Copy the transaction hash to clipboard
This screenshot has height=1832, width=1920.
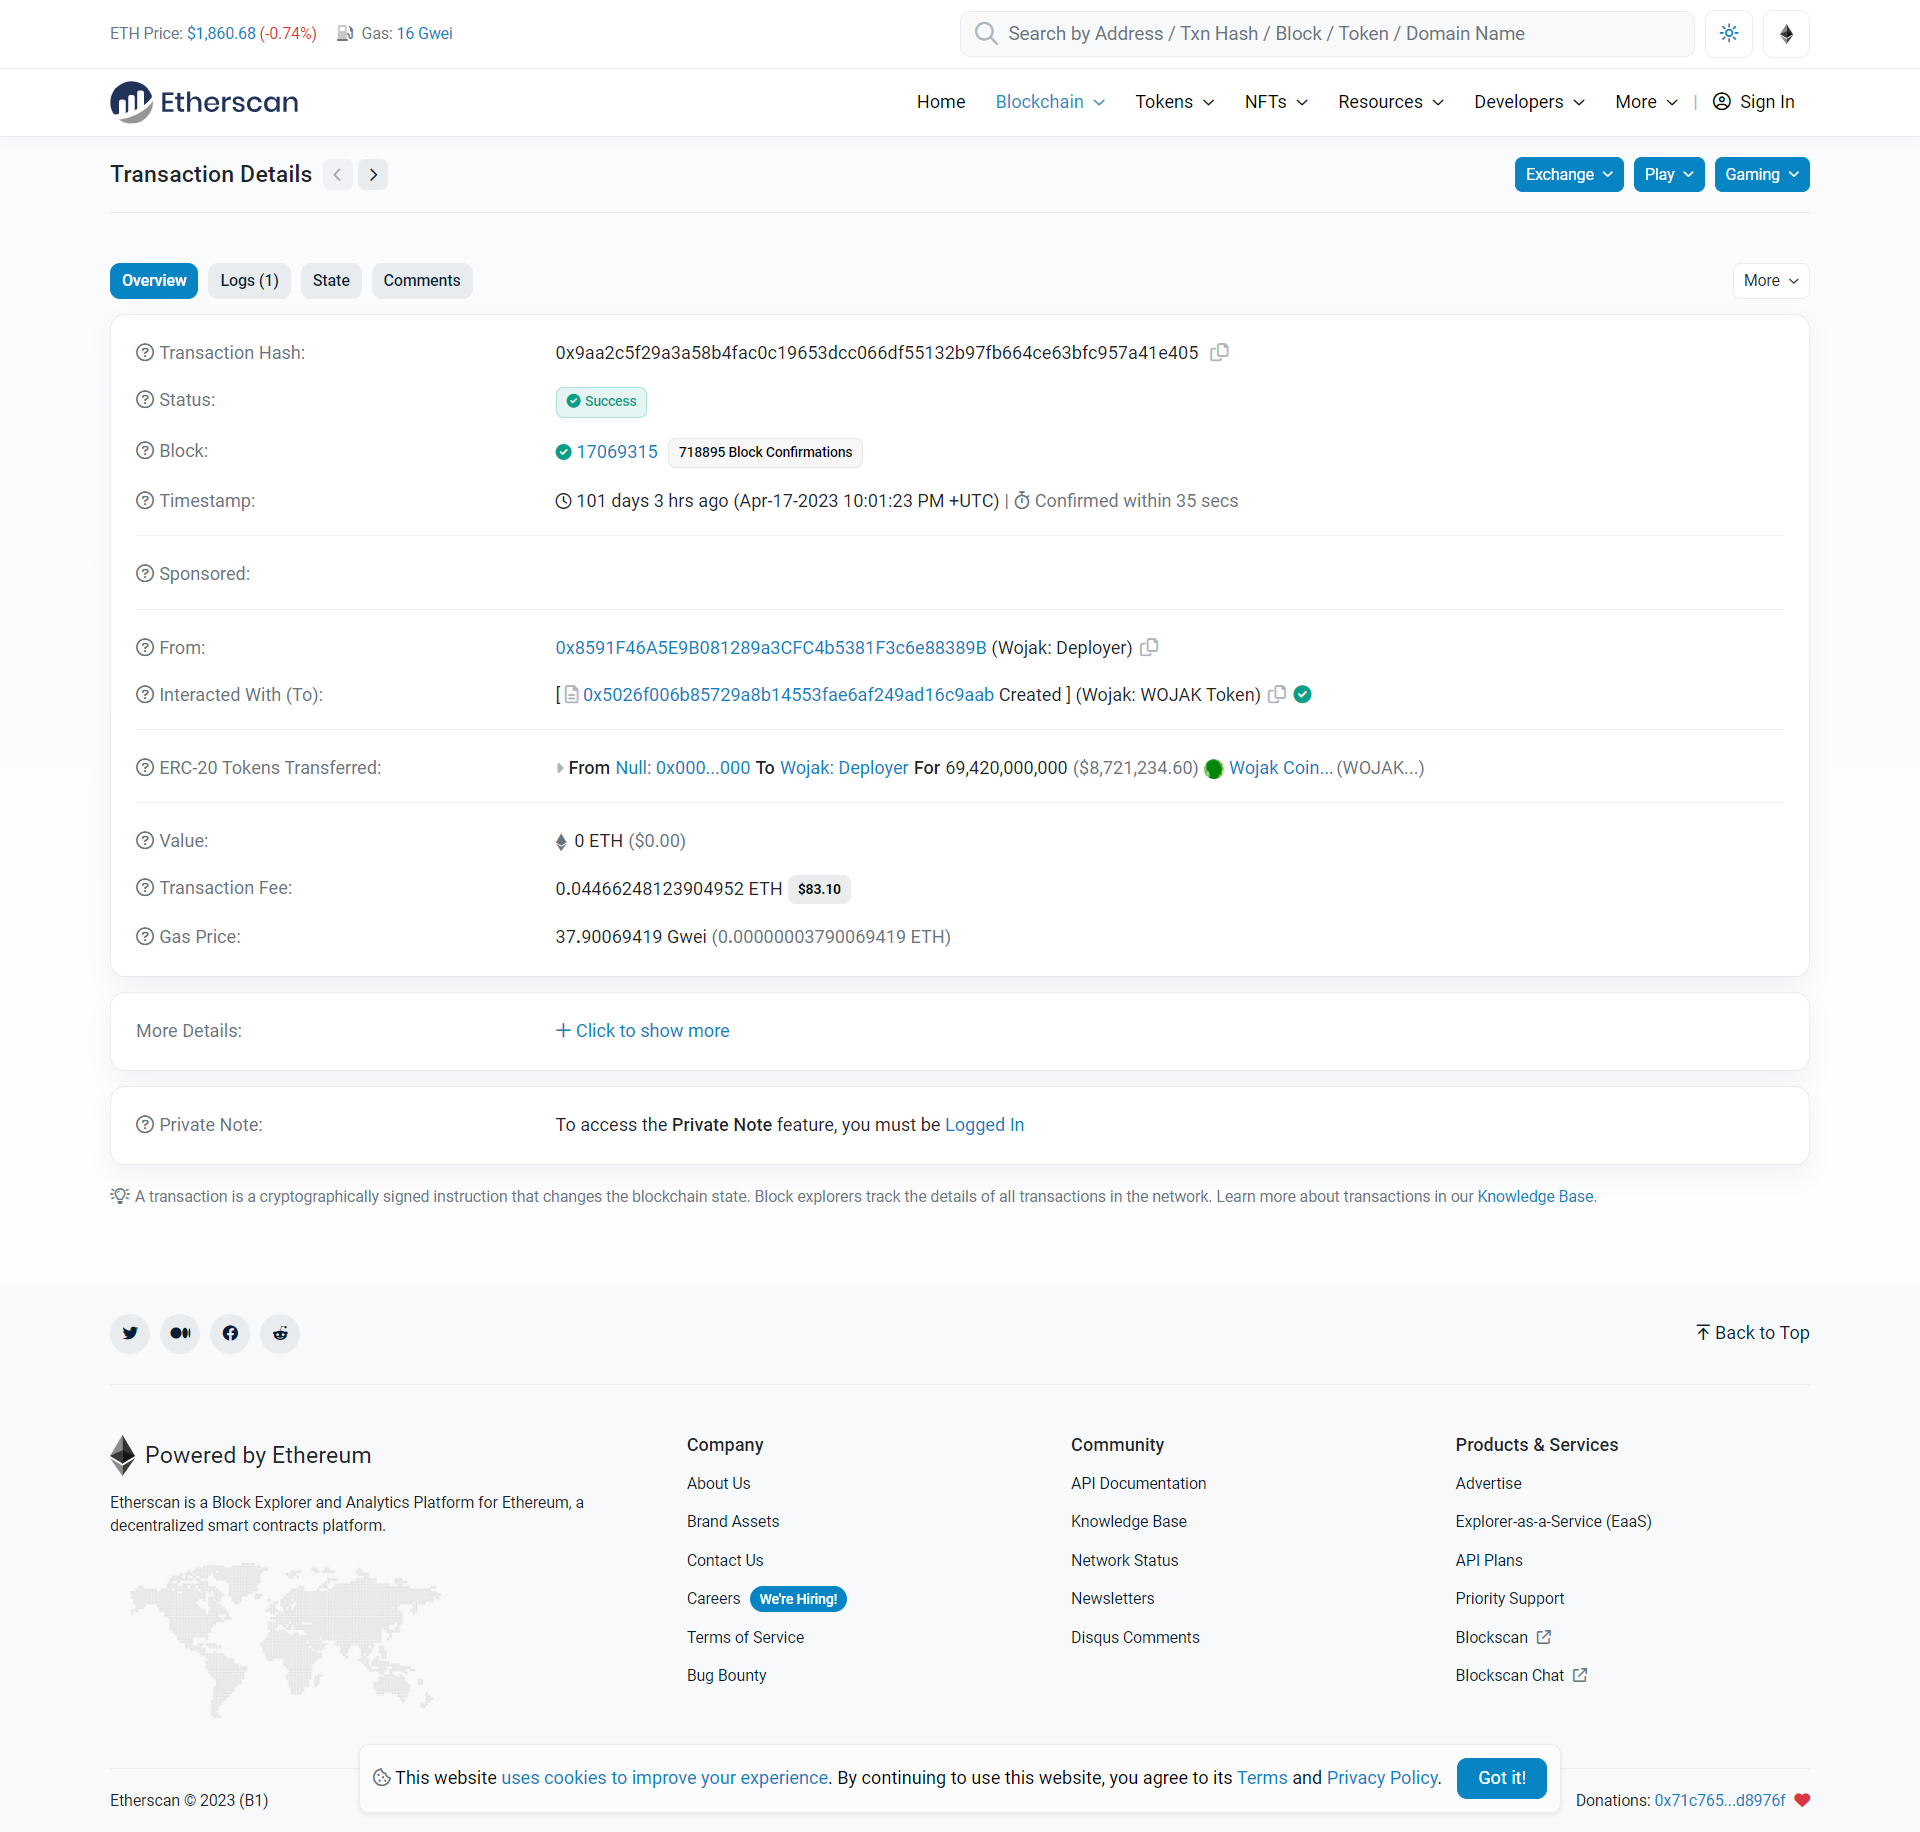[x=1219, y=352]
